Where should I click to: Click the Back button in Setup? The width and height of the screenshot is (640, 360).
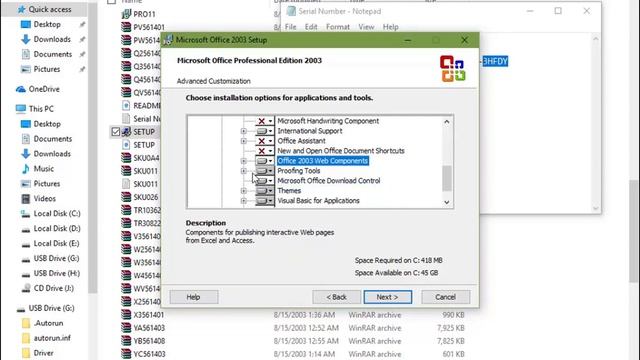click(336, 297)
